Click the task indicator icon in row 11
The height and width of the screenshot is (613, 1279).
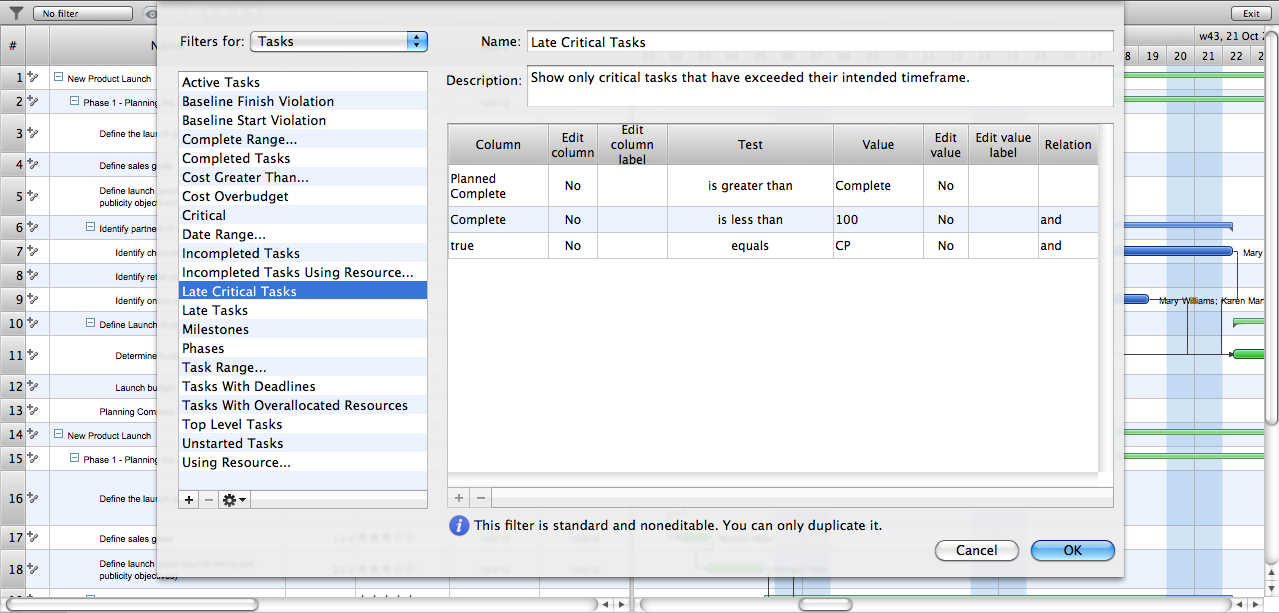click(33, 354)
